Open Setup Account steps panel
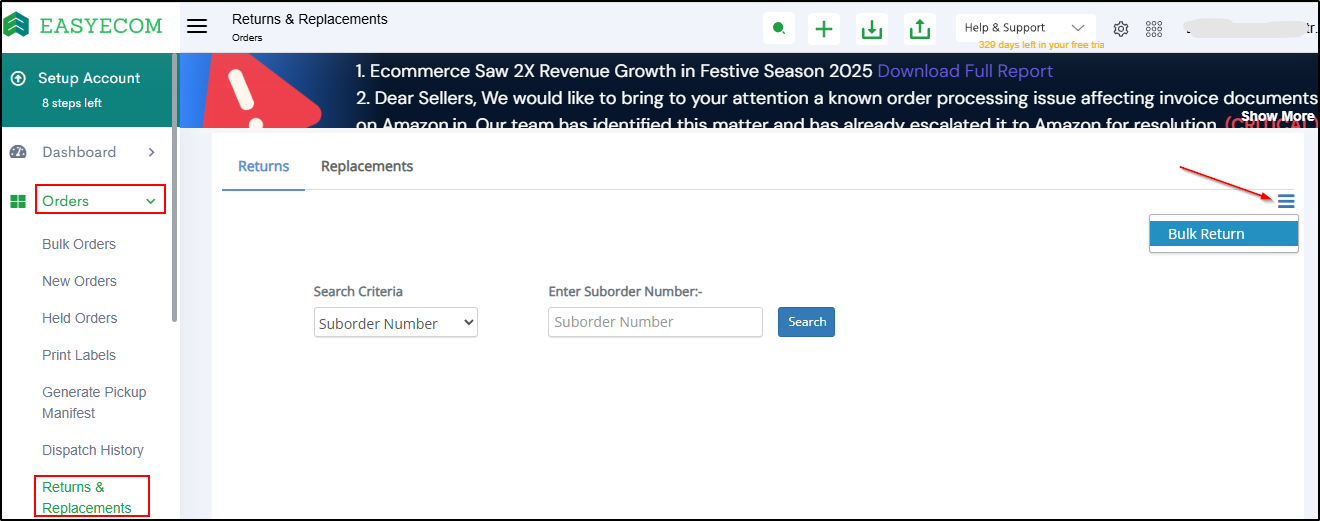1320x521 pixels. click(x=88, y=89)
